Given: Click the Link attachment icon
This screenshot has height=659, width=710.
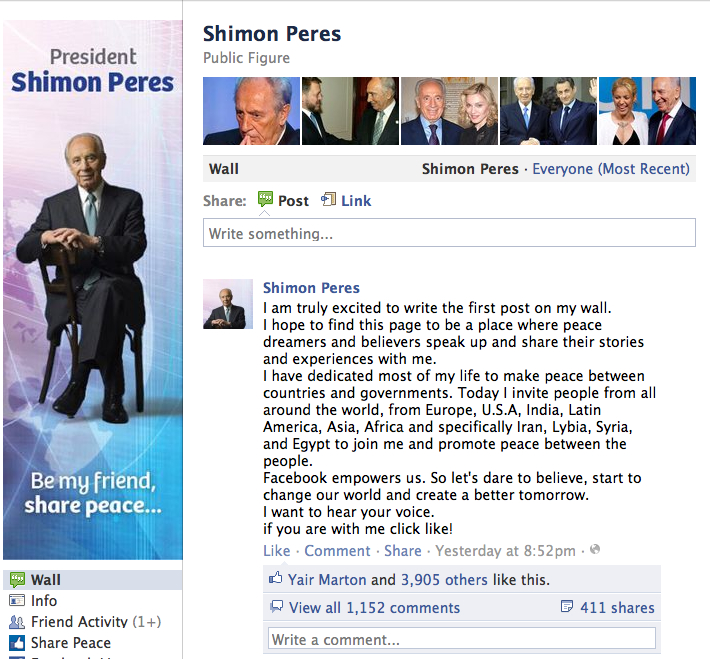Looking at the screenshot, I should point(328,199).
